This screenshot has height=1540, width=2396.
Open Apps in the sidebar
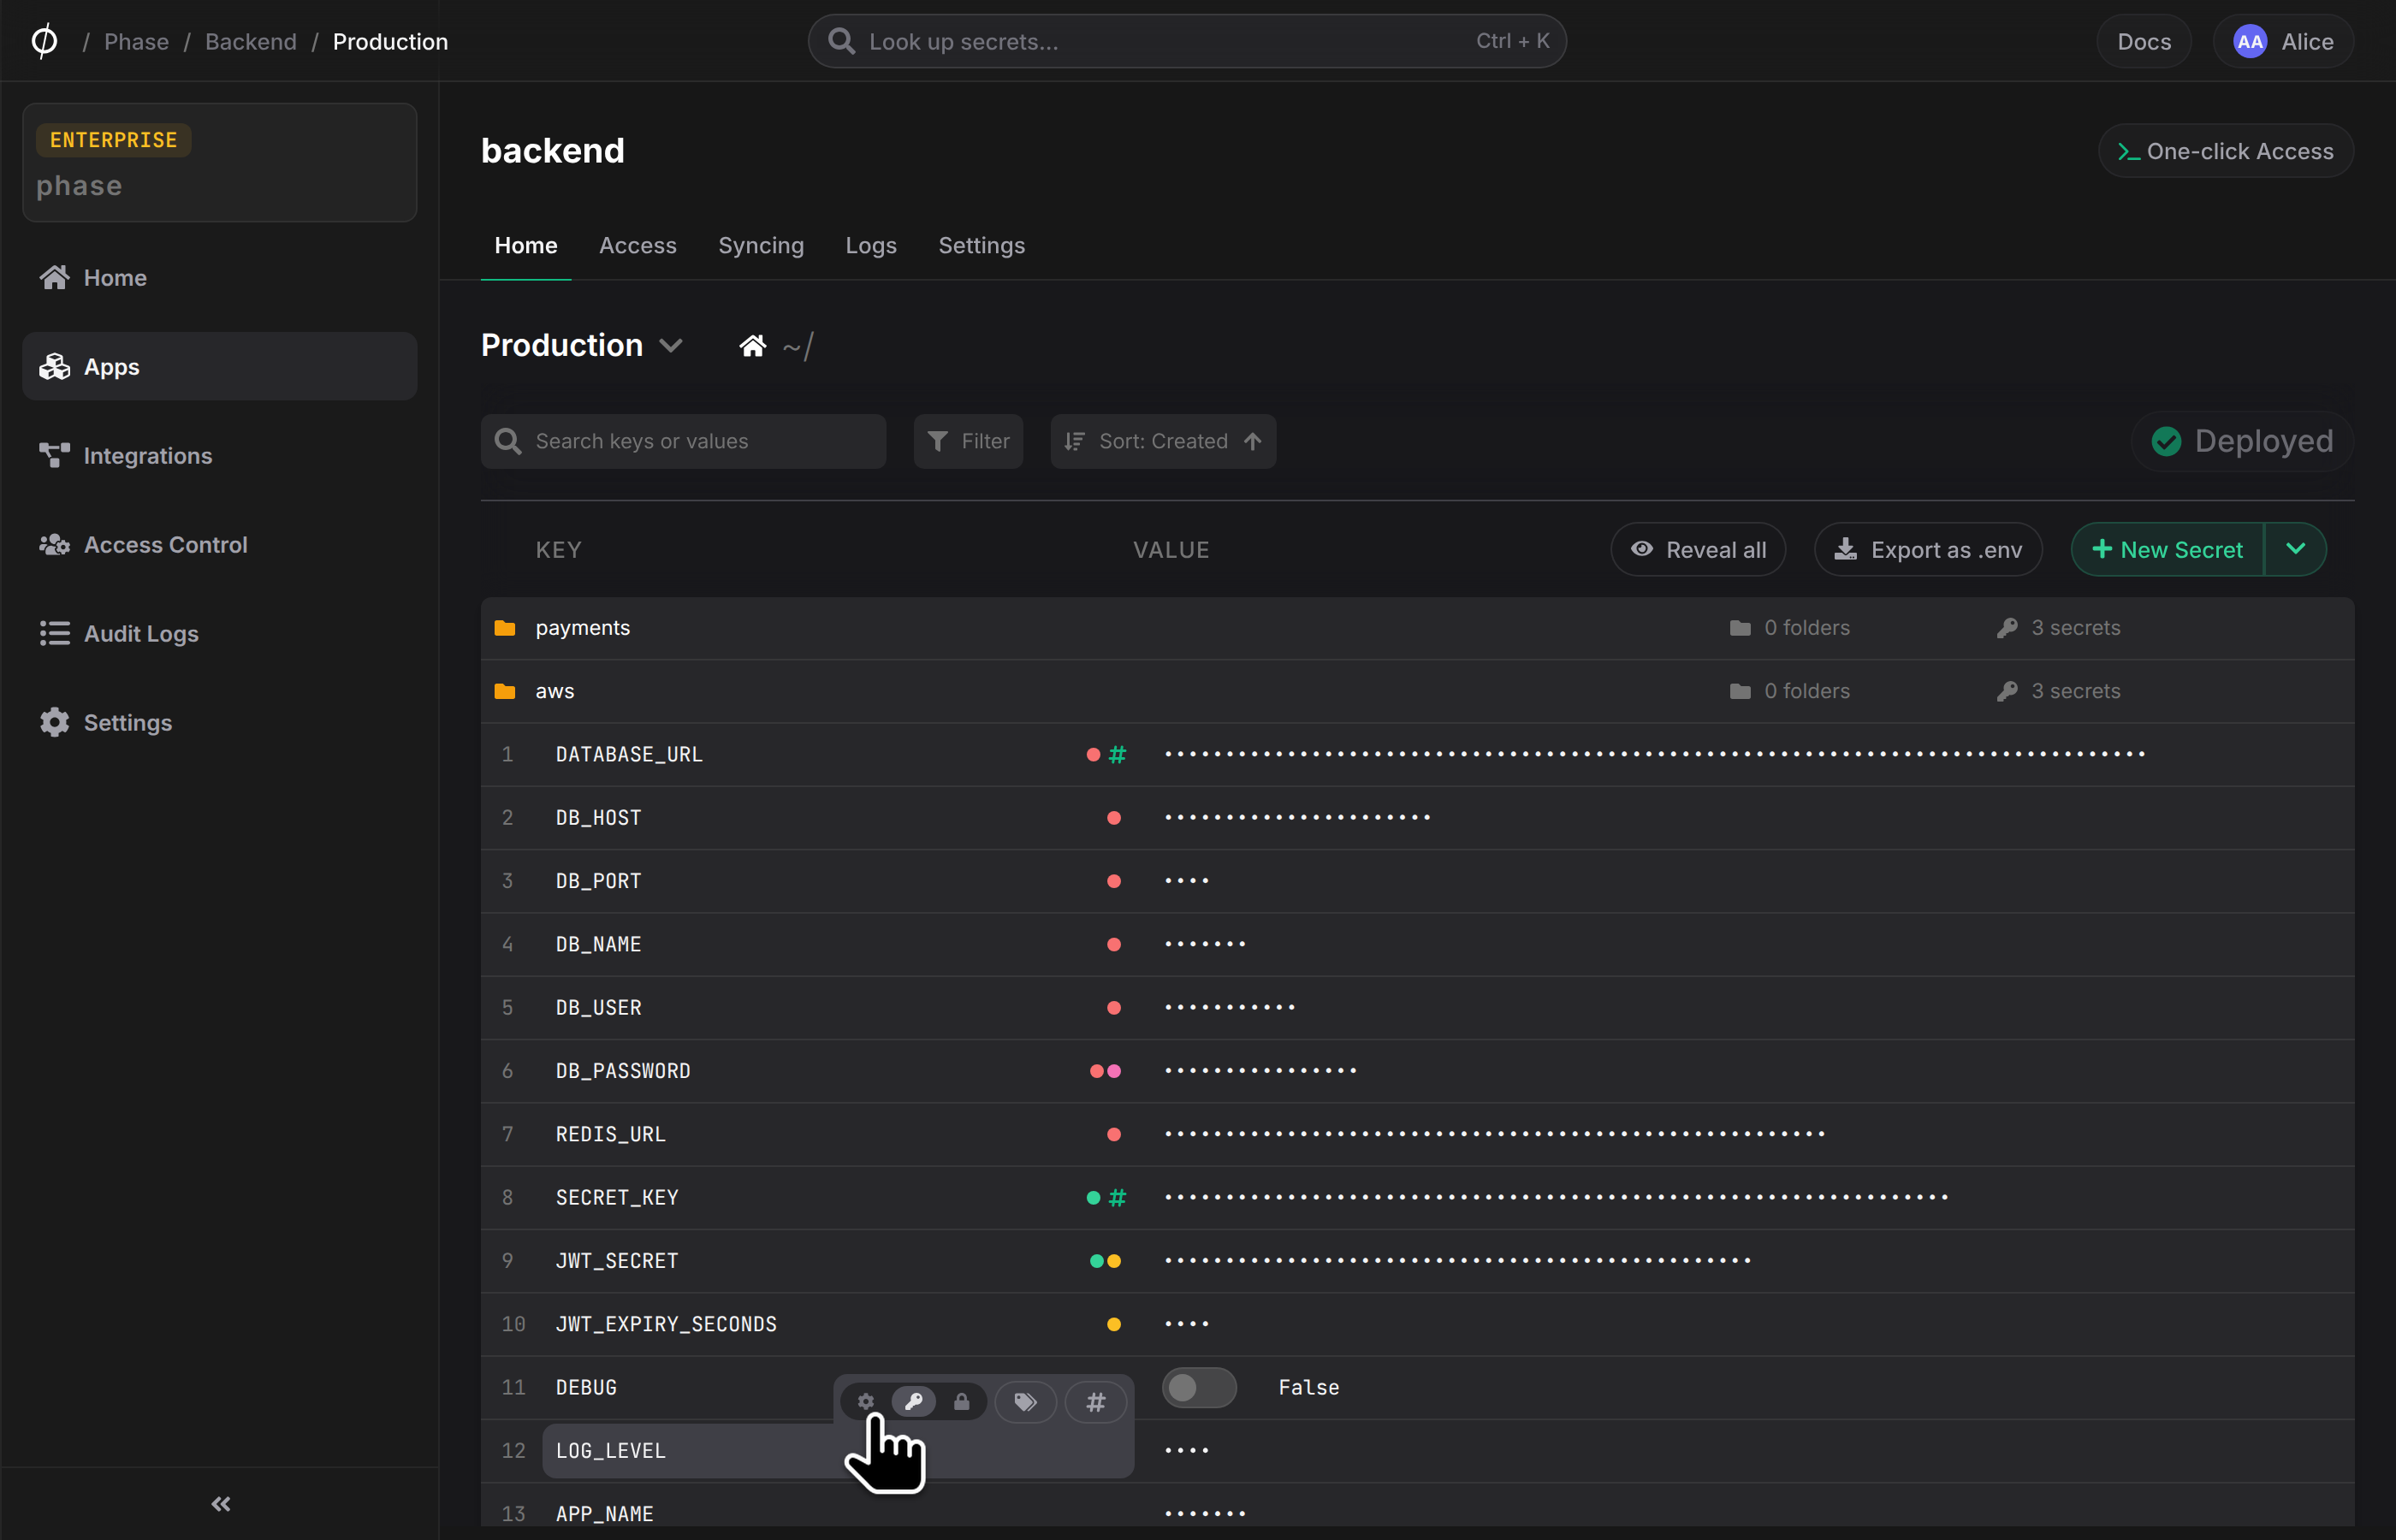point(219,366)
